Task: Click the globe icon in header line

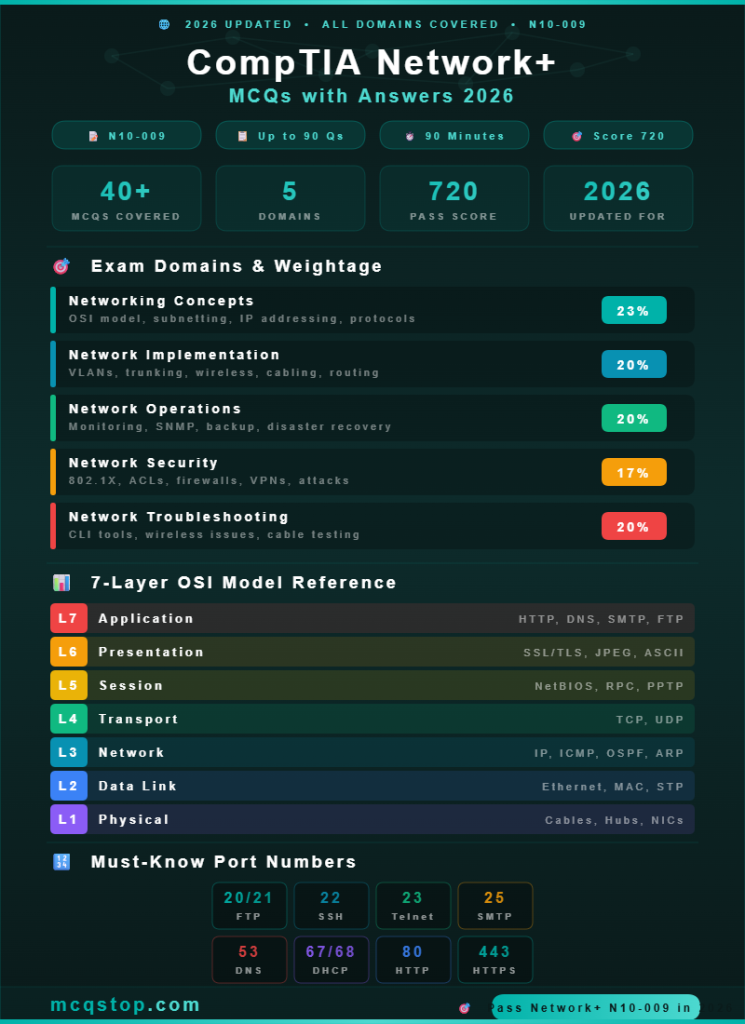Action: pos(165,25)
